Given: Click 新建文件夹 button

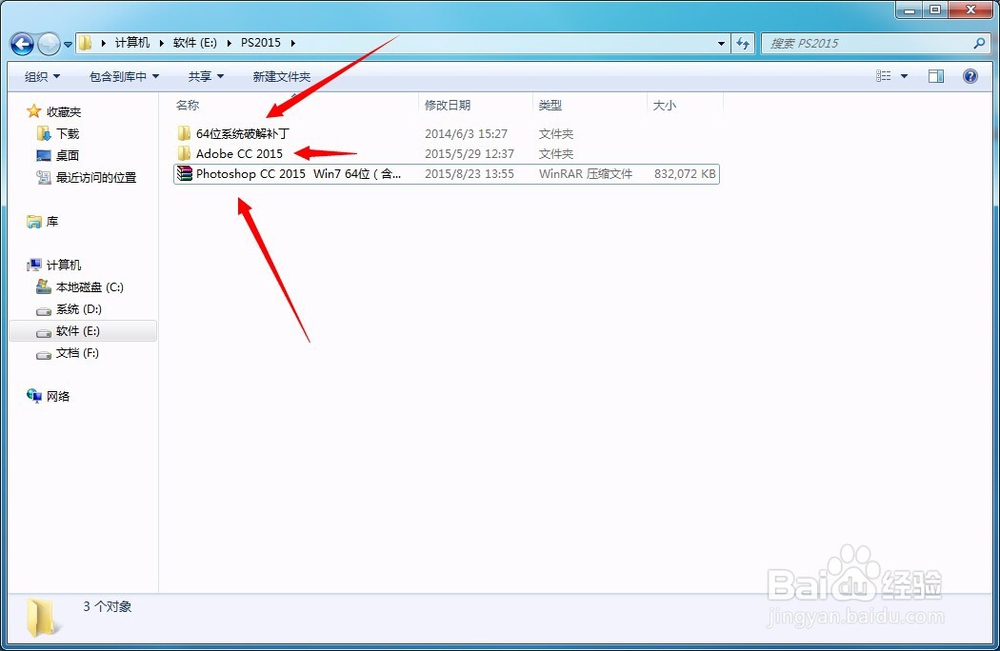Looking at the screenshot, I should 281,77.
